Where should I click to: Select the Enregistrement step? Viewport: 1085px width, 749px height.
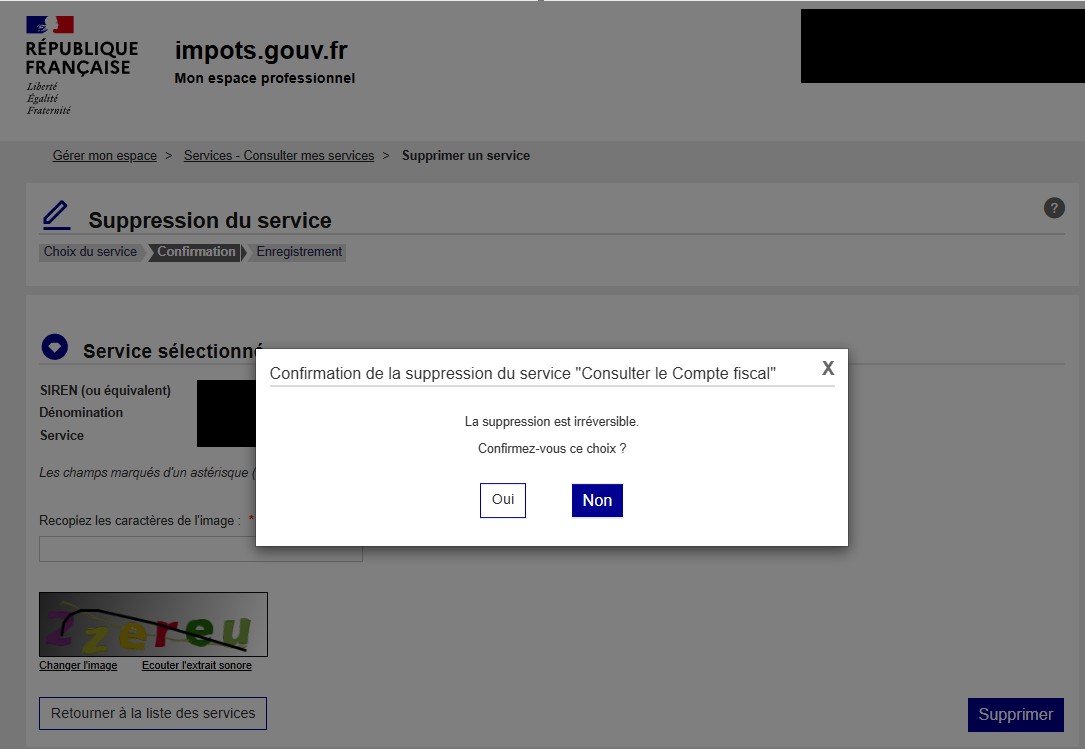pyautogui.click(x=298, y=251)
